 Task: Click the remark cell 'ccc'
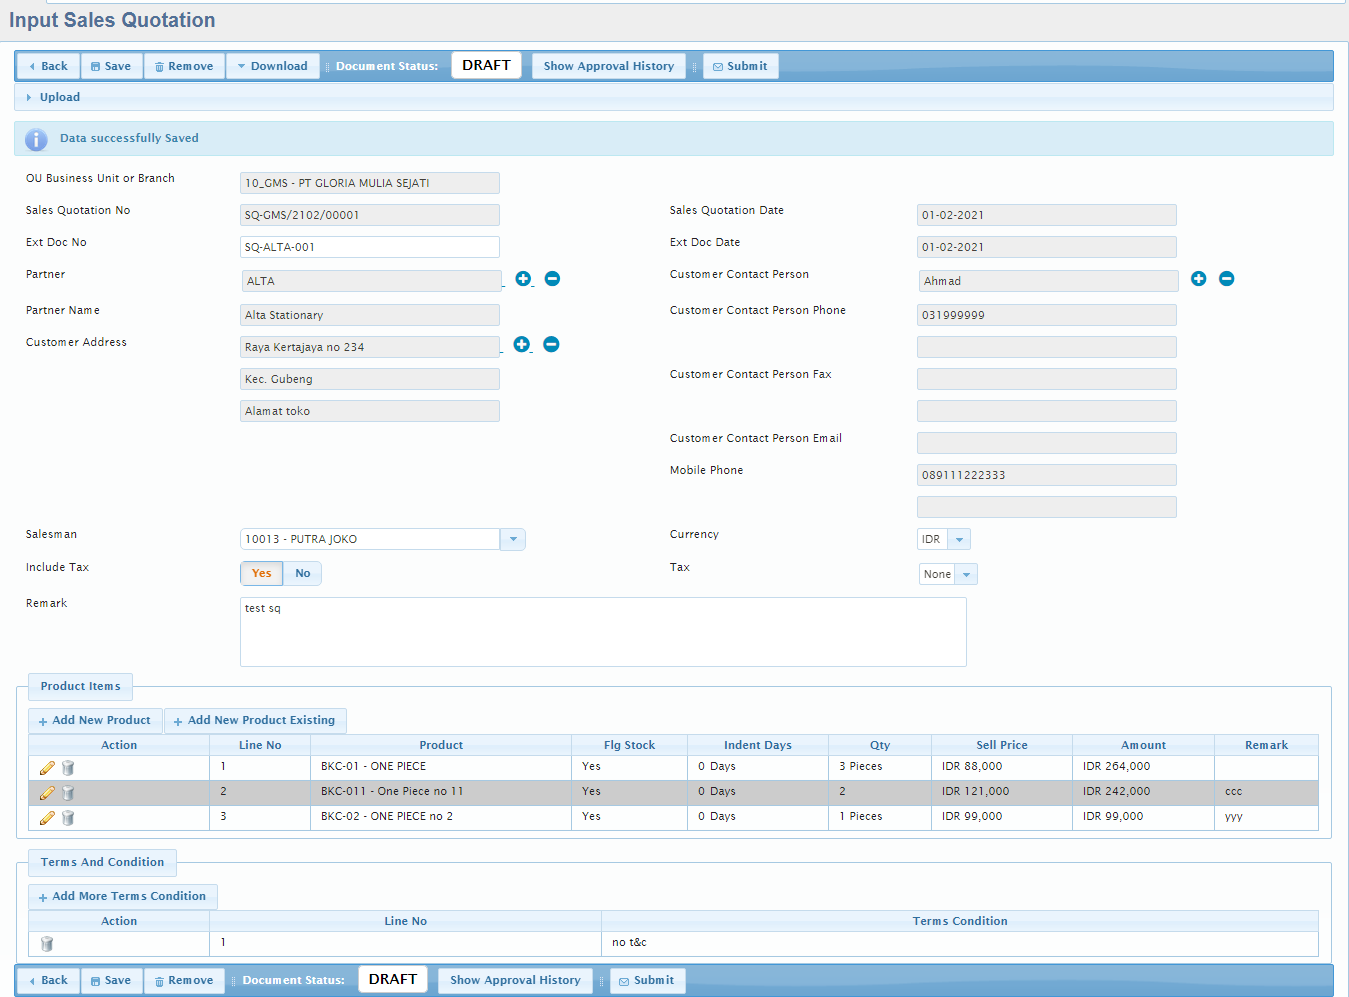click(x=1266, y=792)
